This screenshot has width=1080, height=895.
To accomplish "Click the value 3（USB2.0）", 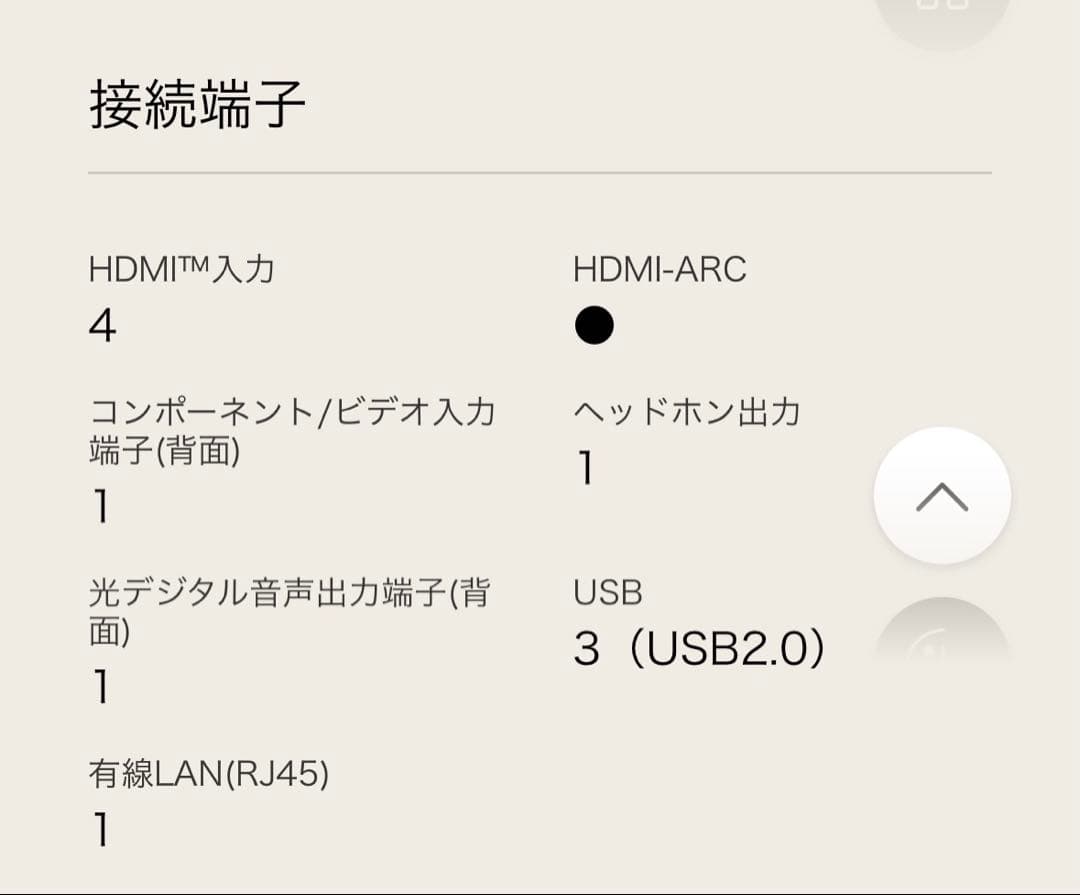I will coord(700,647).
